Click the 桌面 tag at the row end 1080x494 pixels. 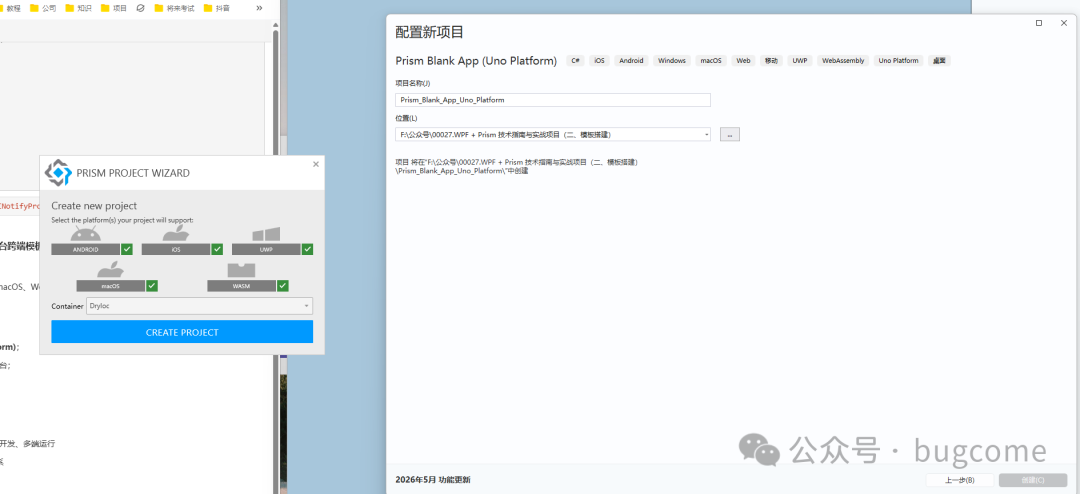(x=939, y=61)
